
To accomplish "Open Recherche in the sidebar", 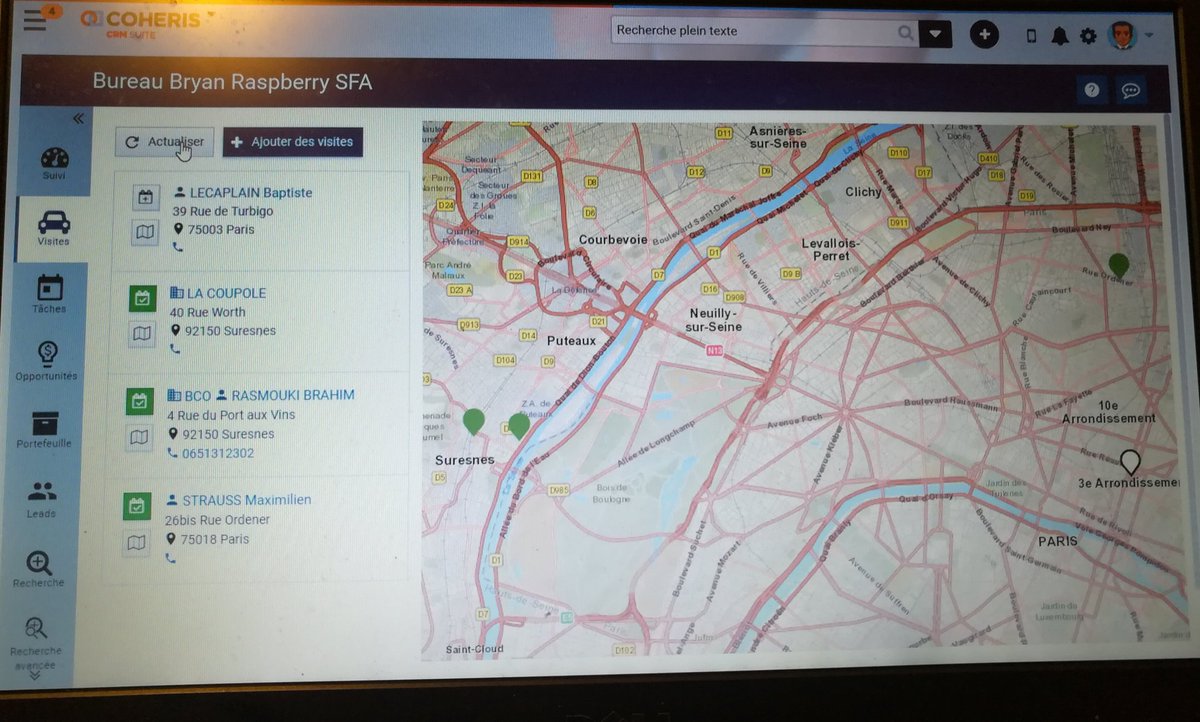I will point(39,569).
